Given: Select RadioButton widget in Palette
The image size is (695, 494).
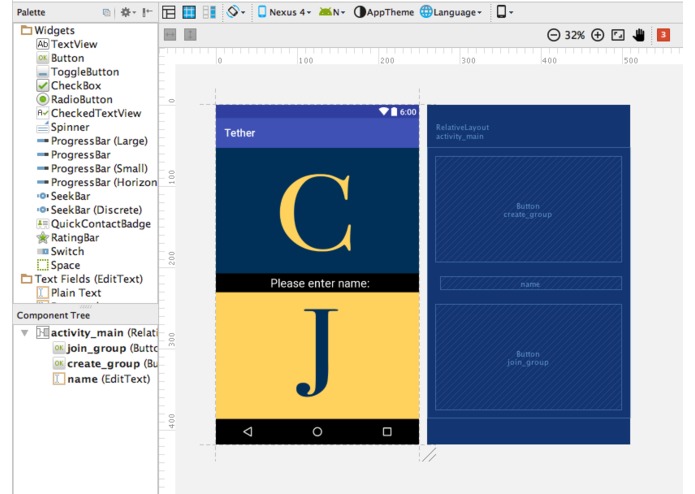Looking at the screenshot, I should tap(74, 99).
